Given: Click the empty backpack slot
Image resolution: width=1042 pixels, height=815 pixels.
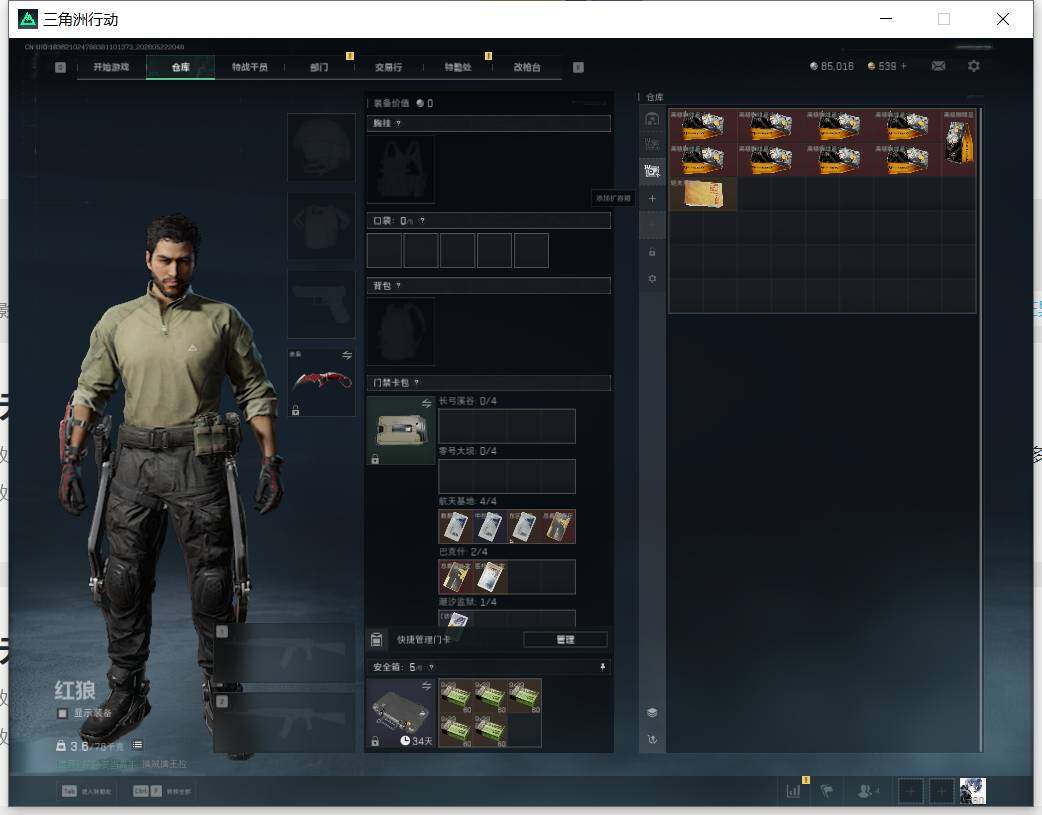Looking at the screenshot, I should tap(401, 331).
